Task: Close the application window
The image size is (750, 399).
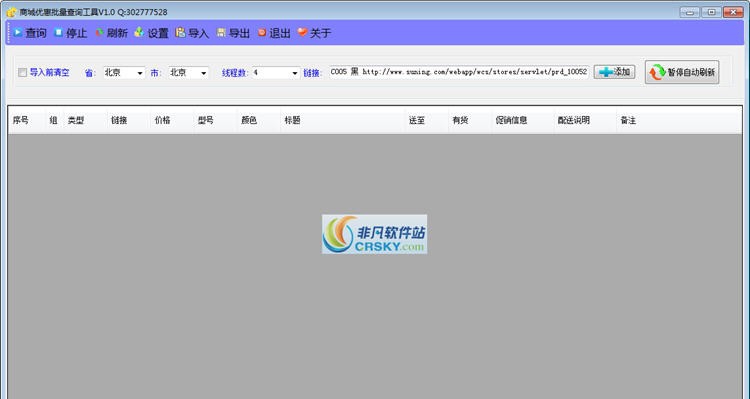Action: click(x=733, y=12)
